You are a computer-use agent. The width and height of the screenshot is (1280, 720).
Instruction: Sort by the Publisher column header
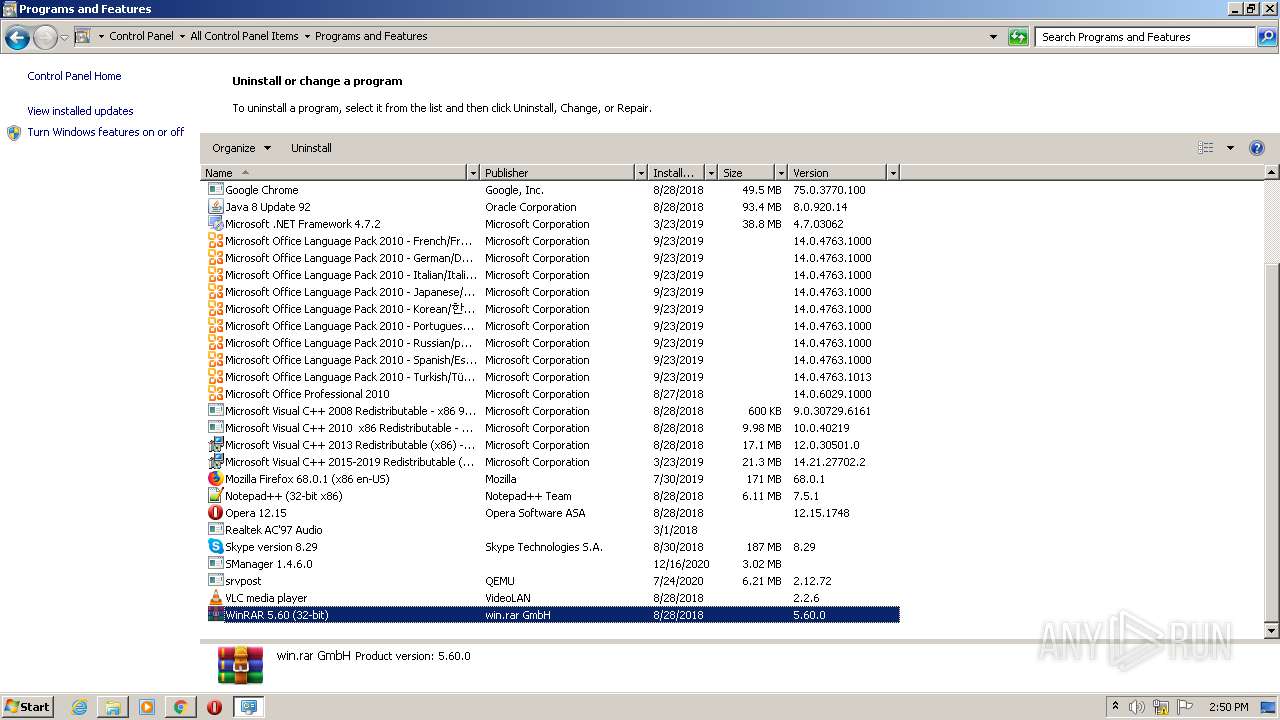pos(558,173)
